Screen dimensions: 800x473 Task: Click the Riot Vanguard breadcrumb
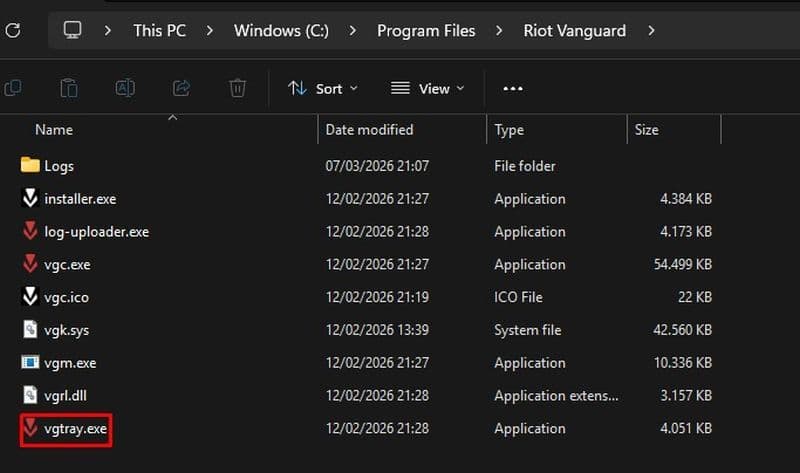point(574,31)
